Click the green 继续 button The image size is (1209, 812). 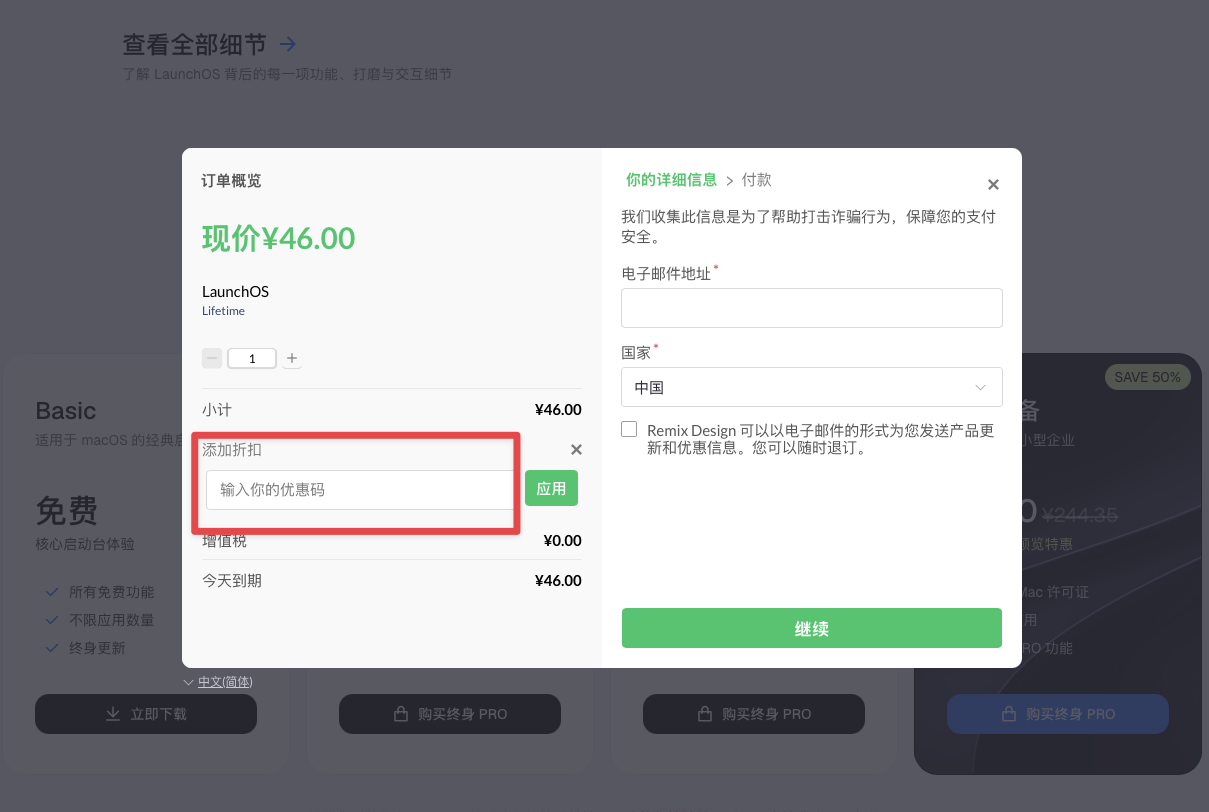(x=812, y=628)
